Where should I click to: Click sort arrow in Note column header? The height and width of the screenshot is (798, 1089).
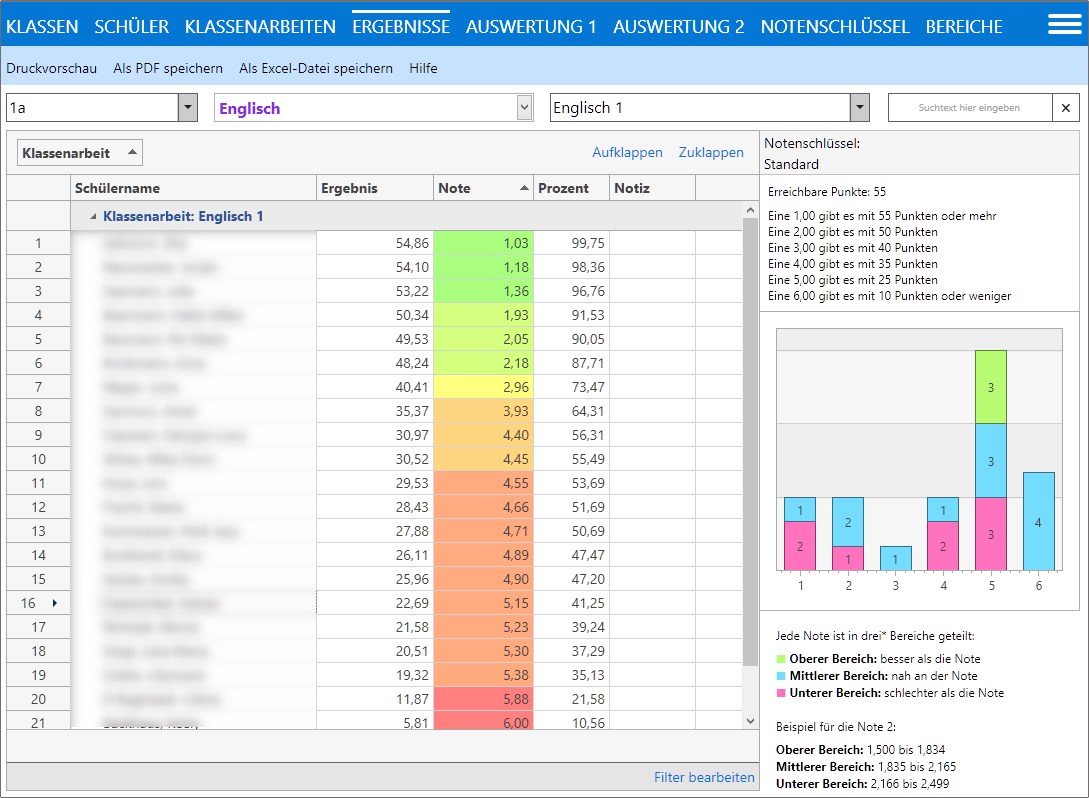[524, 188]
